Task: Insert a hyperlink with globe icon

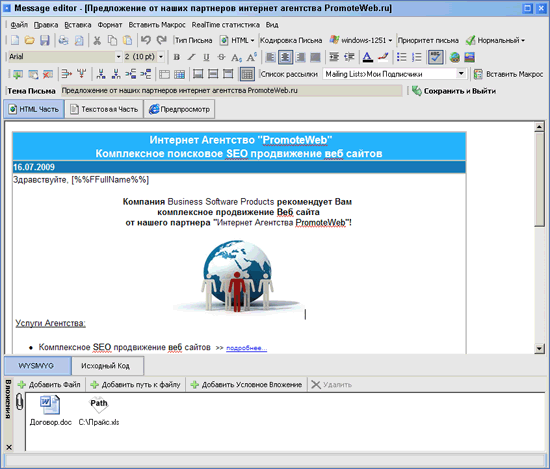Action: coord(455,57)
